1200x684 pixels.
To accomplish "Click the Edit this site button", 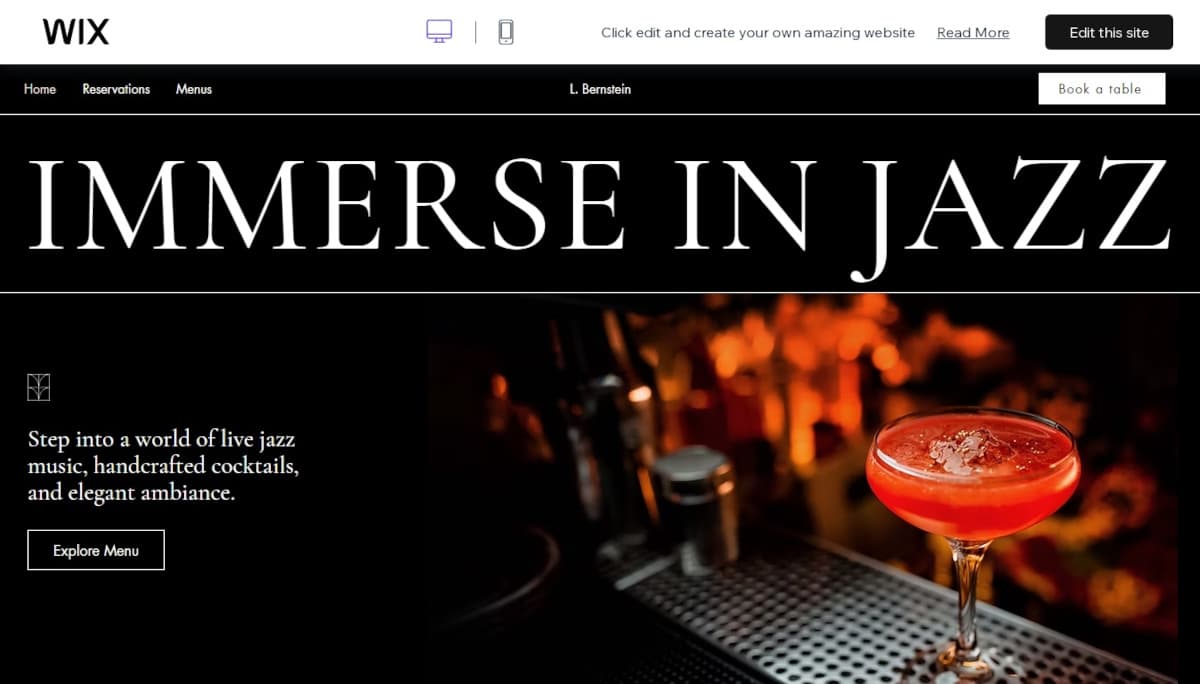I will pos(1109,32).
